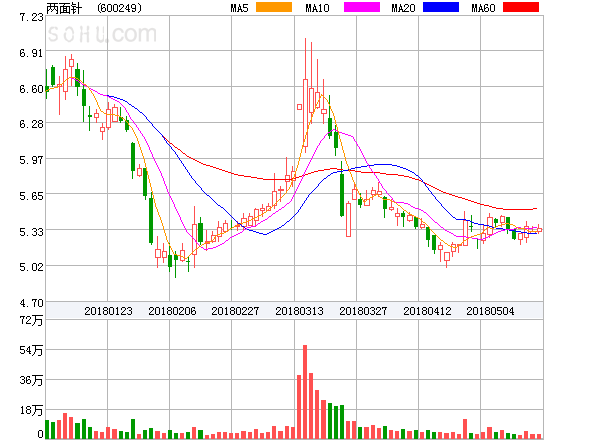Click the 20180327 date label

click(363, 311)
